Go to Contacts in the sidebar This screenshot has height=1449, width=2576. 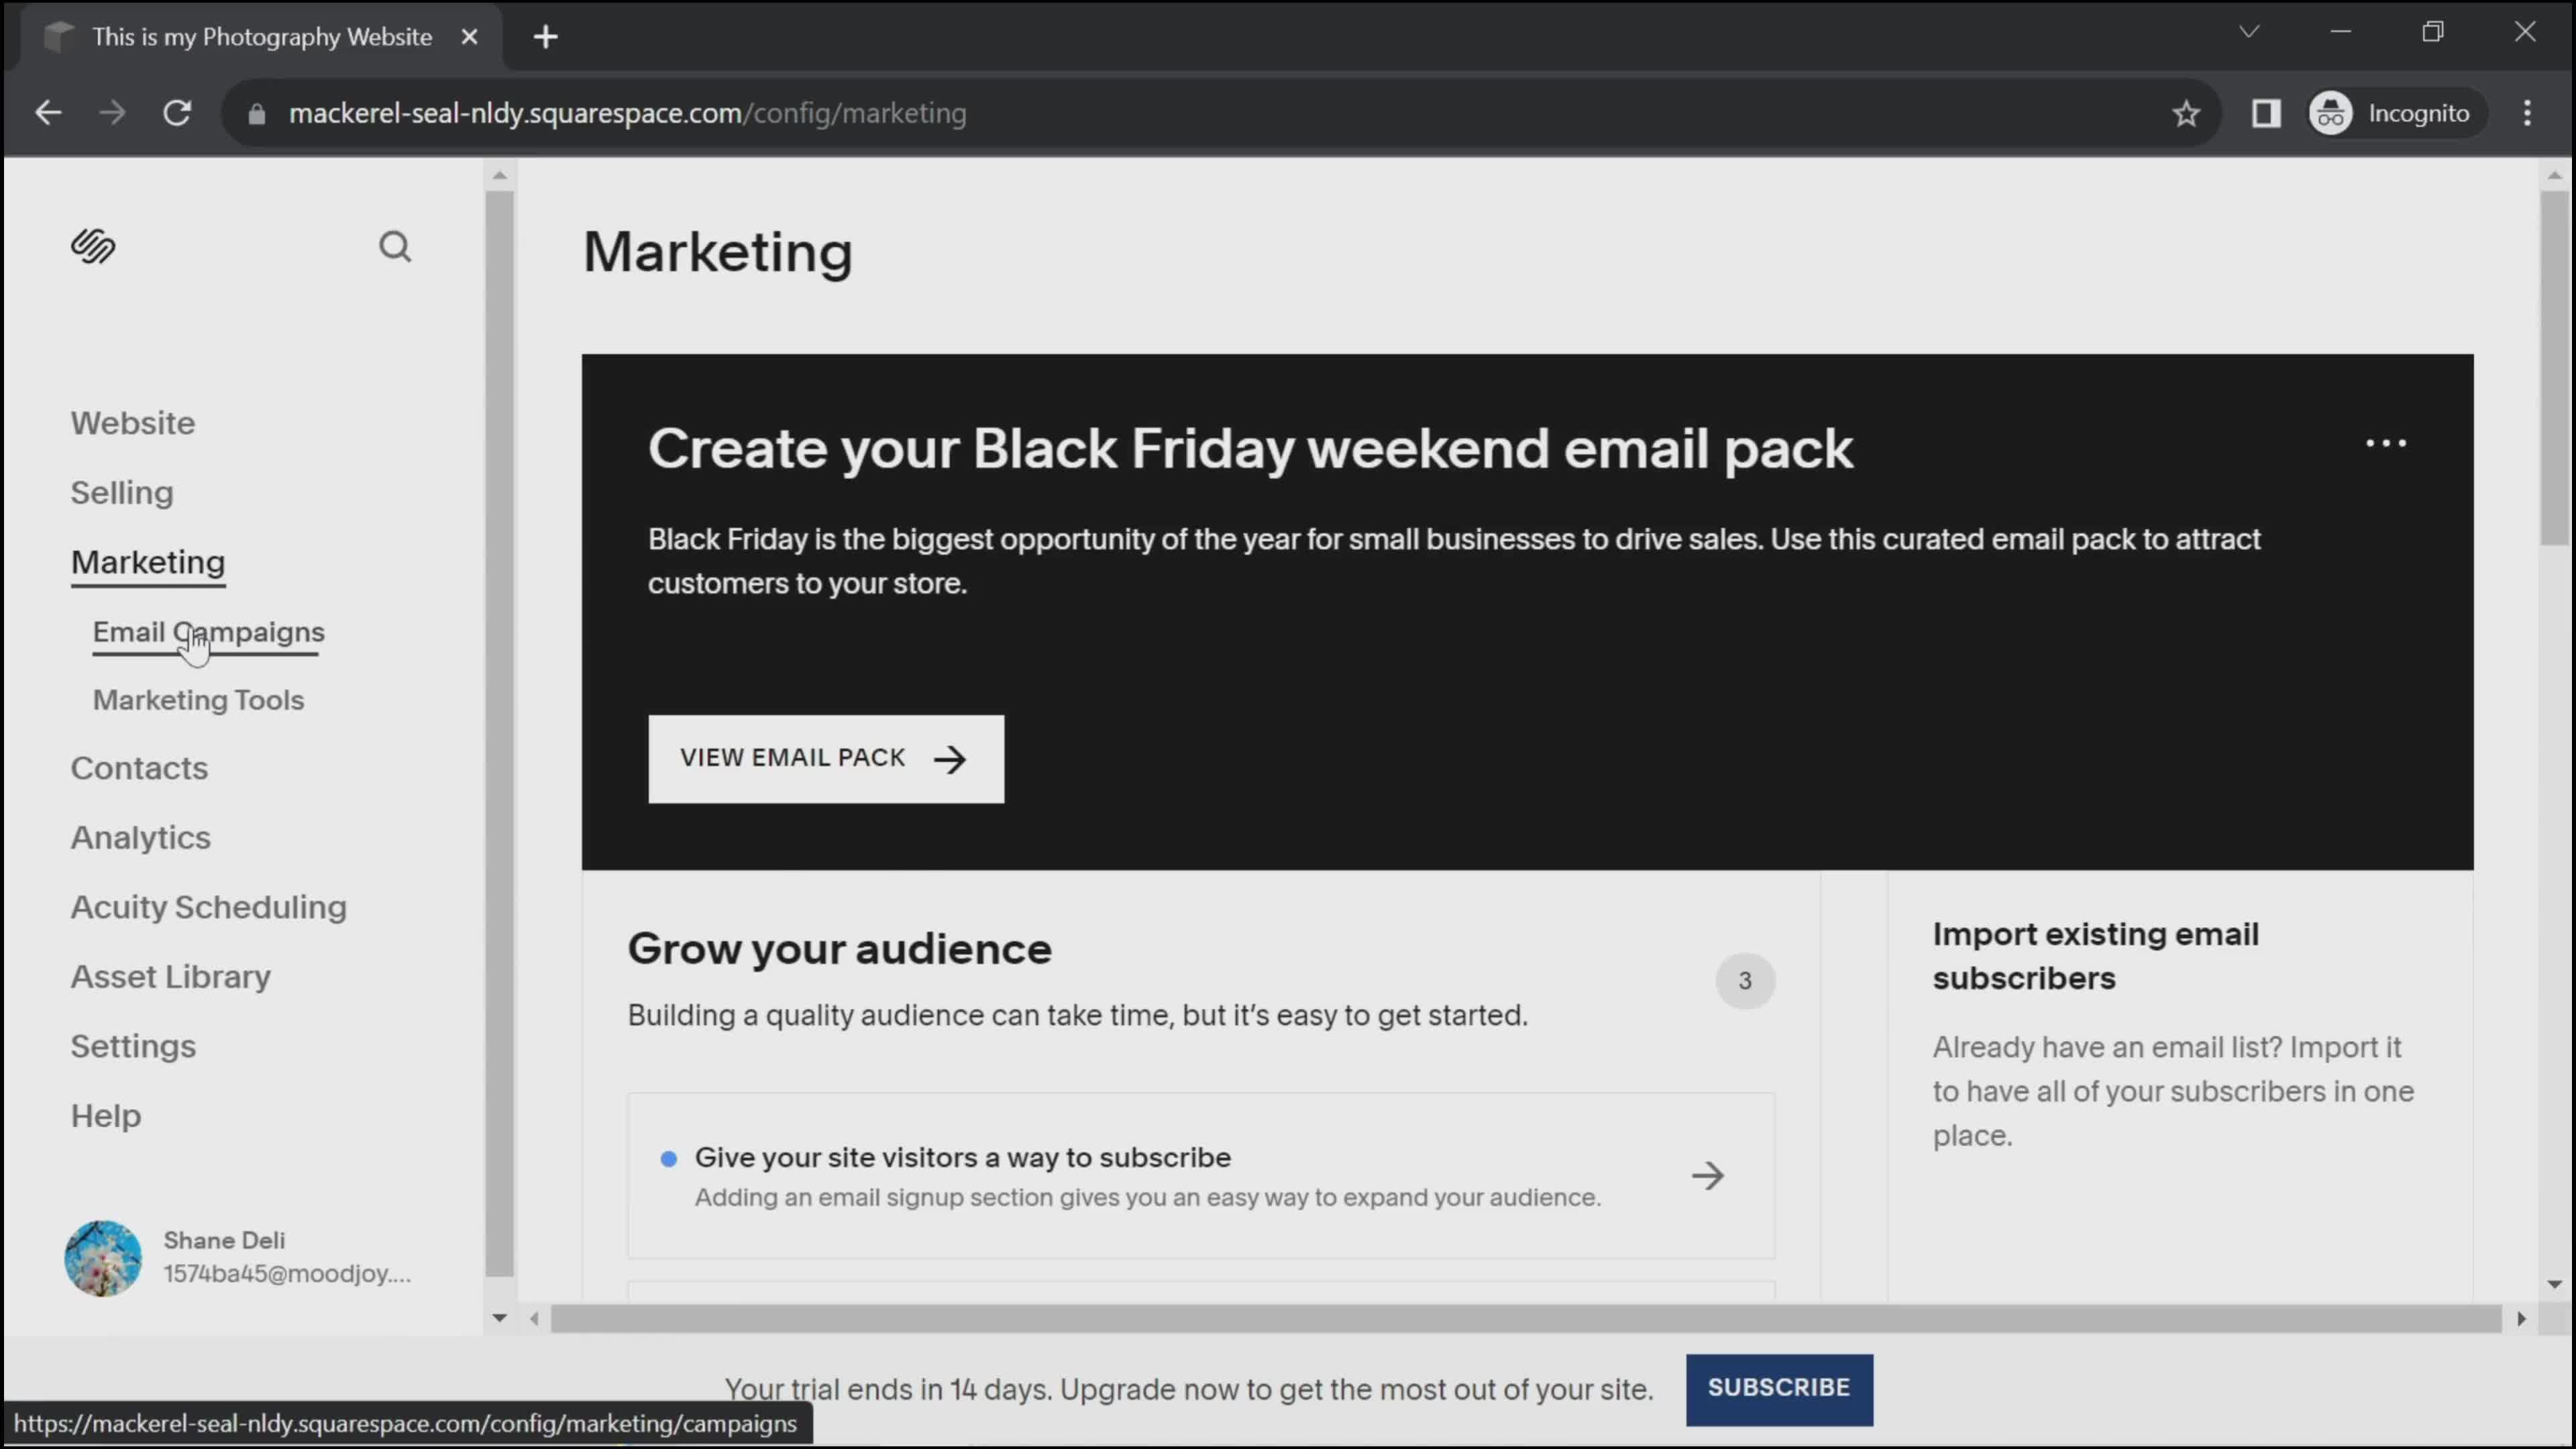pyautogui.click(x=139, y=768)
